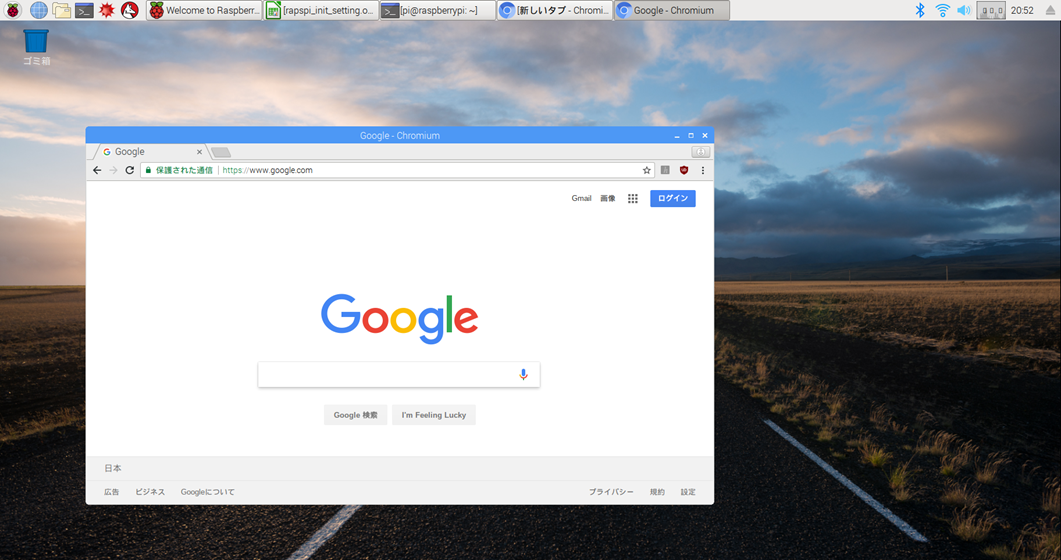
Task: Click I'm Feeling Lucky button
Action: 434,415
